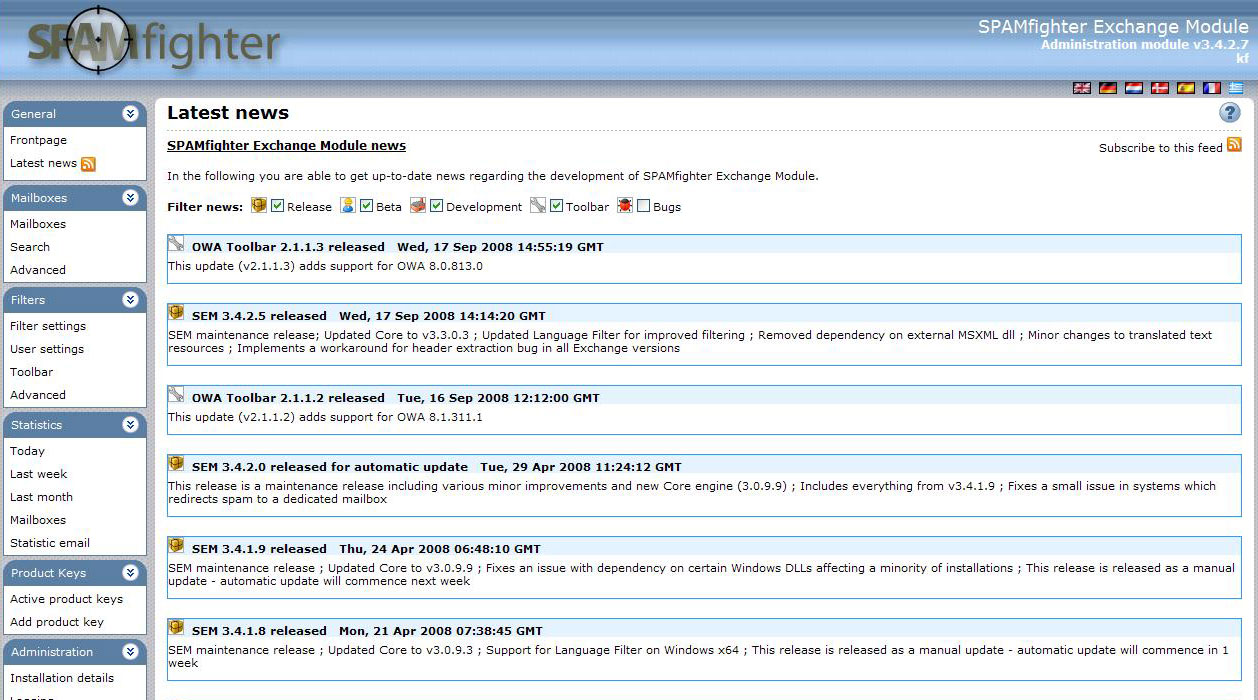Uncheck the Toolbar news filter
1258x700 pixels.
[557, 206]
